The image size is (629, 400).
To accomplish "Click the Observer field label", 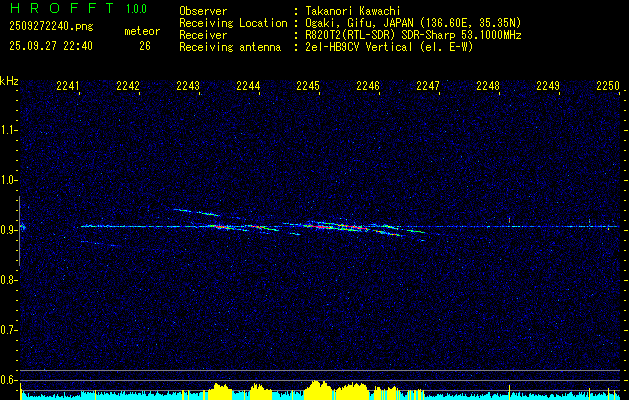I will [203, 11].
